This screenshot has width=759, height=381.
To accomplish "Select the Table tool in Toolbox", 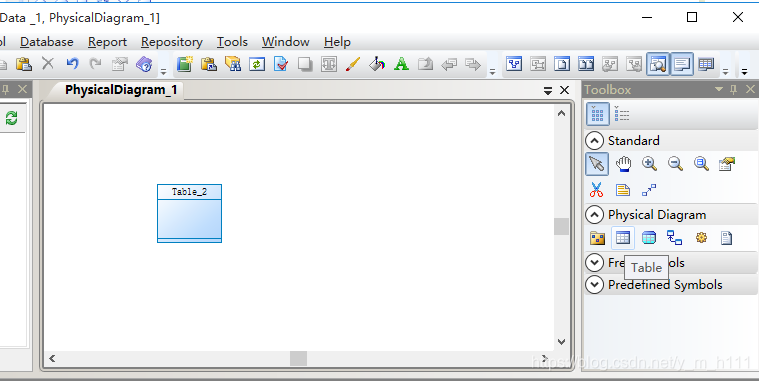I will pyautogui.click(x=623, y=238).
